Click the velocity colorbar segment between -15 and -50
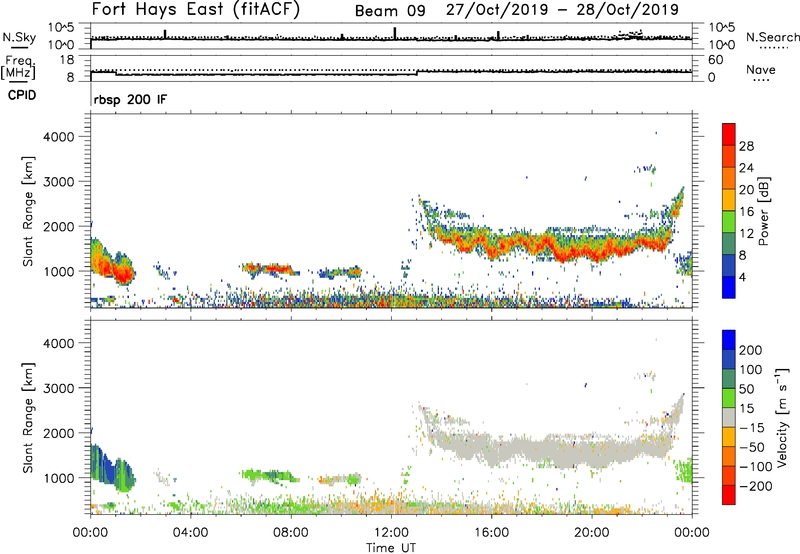 [x=729, y=437]
